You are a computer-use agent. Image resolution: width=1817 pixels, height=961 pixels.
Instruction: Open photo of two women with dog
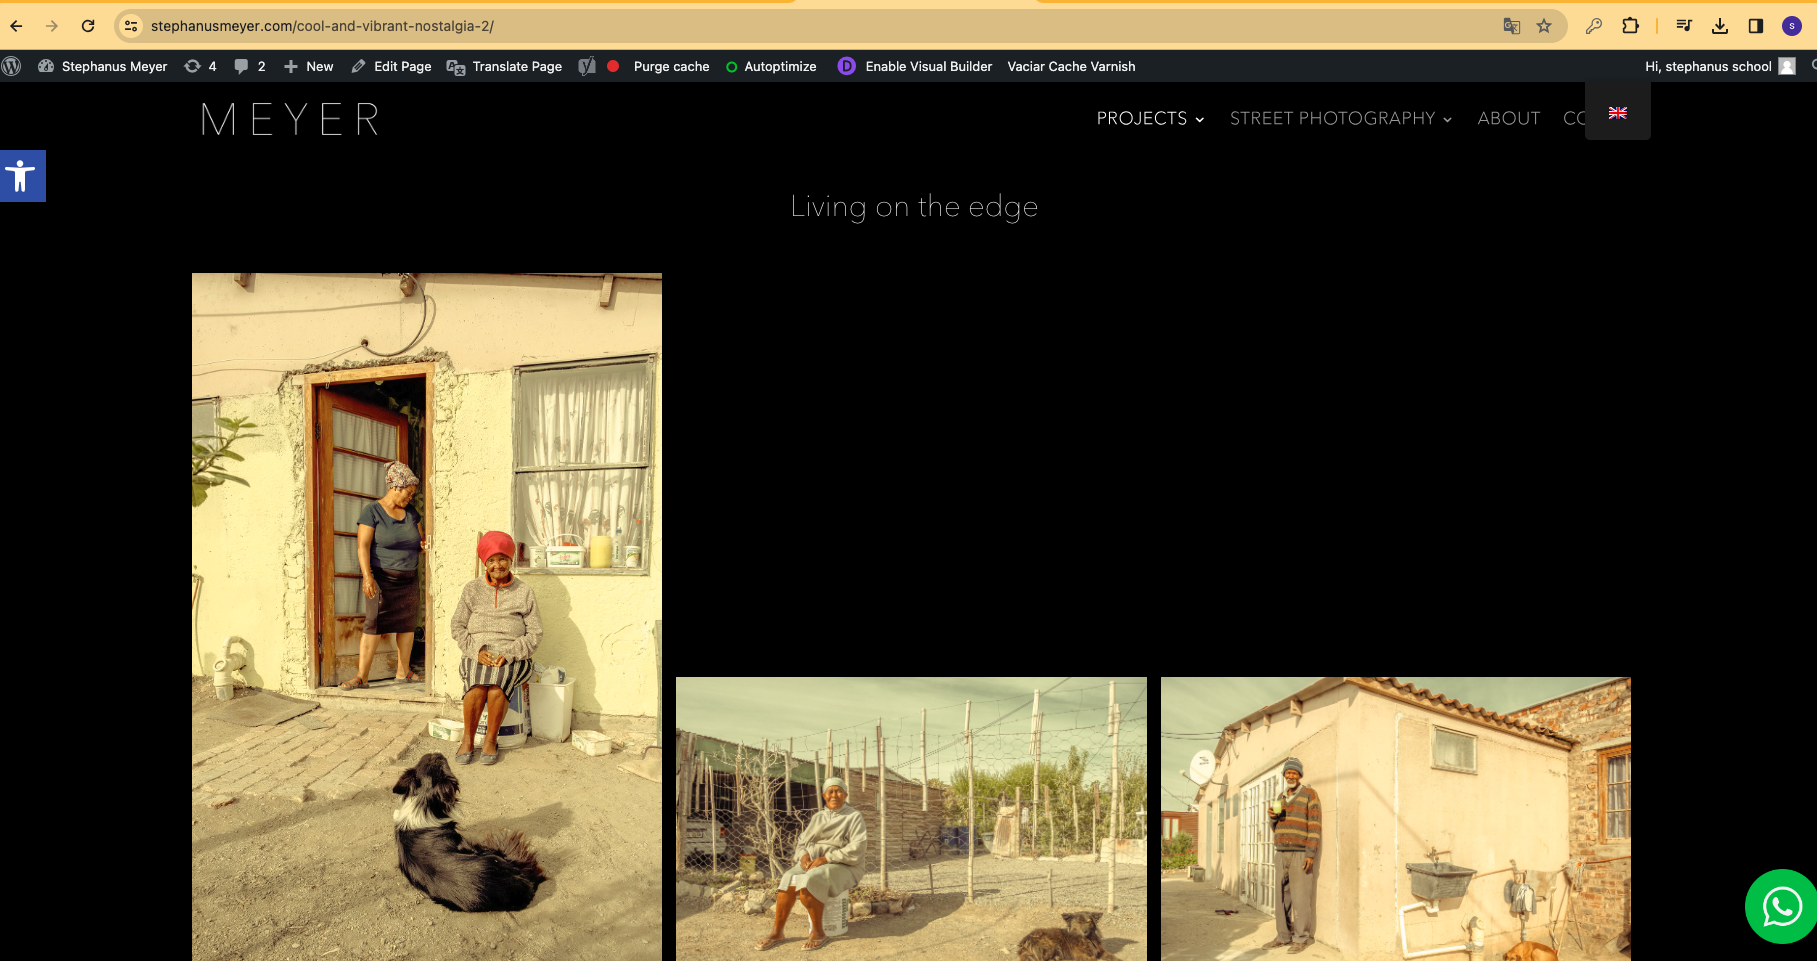pyautogui.click(x=427, y=617)
